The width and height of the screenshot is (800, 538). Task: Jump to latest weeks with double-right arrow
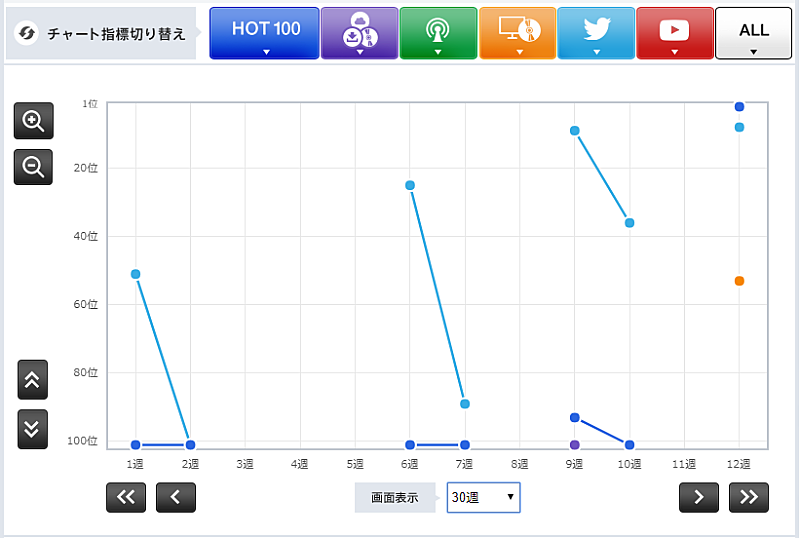point(749,497)
